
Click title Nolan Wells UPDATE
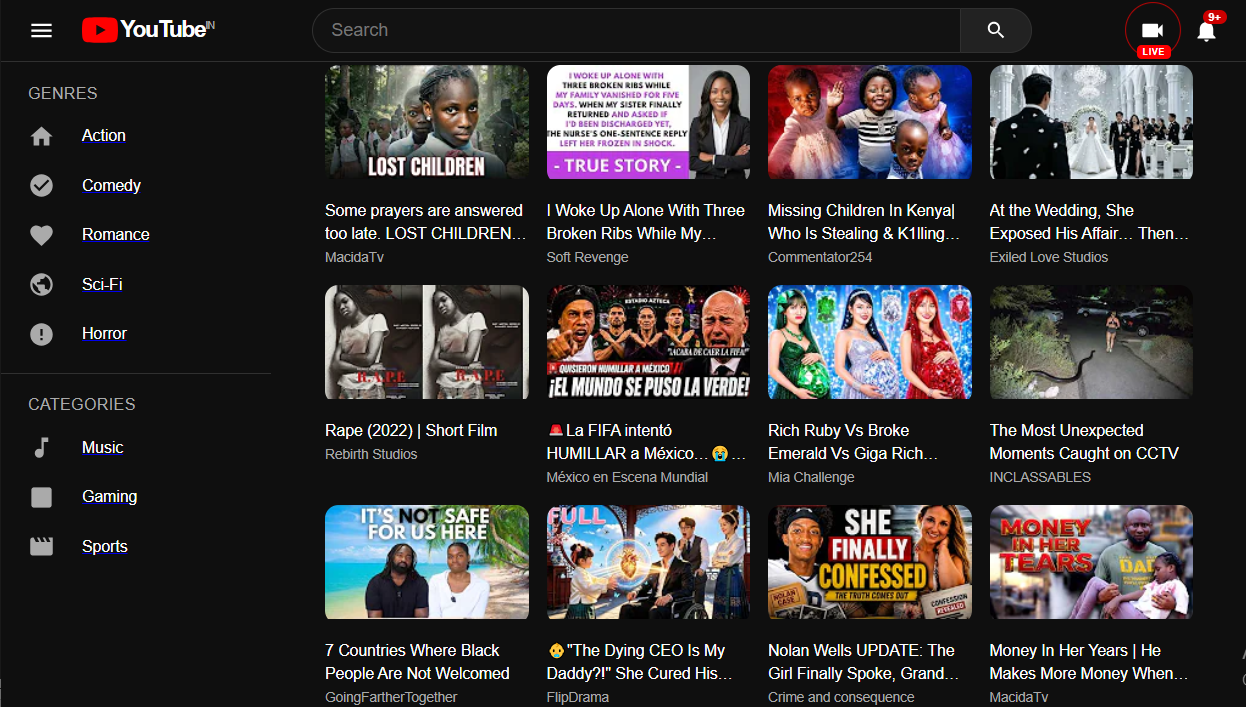864,662
